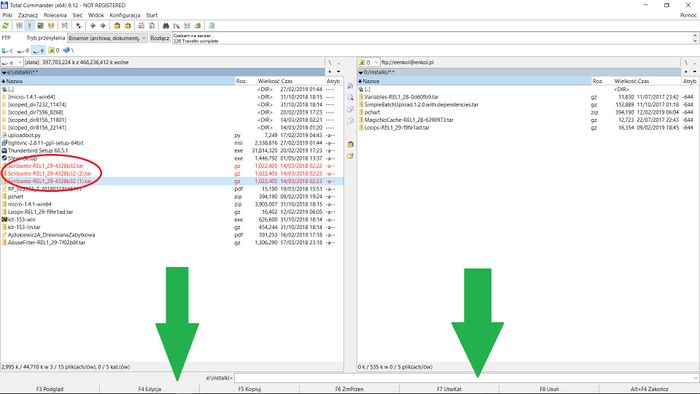The width and height of the screenshot is (700, 394).
Task: Open the transfer mode Binarnie dropdown
Action: coord(107,38)
